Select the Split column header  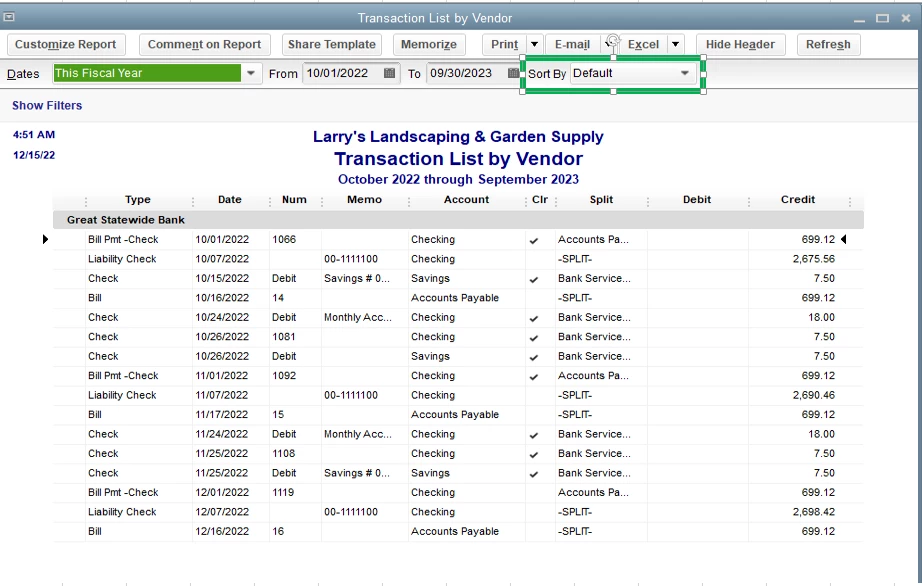point(601,199)
